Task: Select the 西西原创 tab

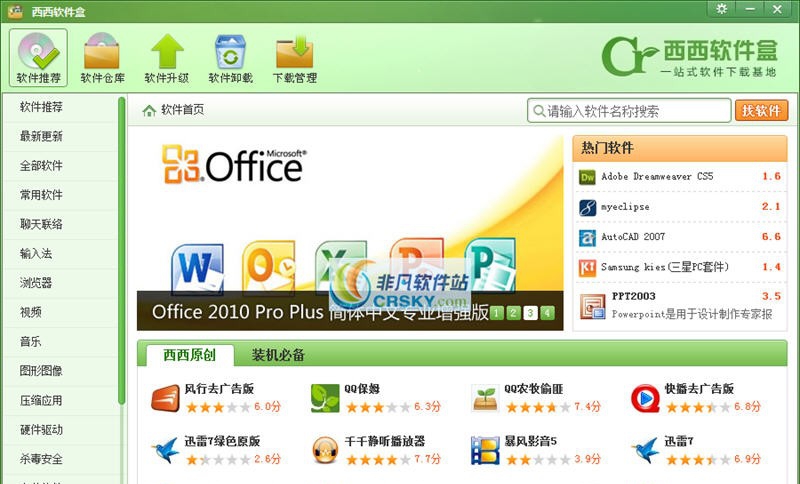Action: pyautogui.click(x=190, y=355)
